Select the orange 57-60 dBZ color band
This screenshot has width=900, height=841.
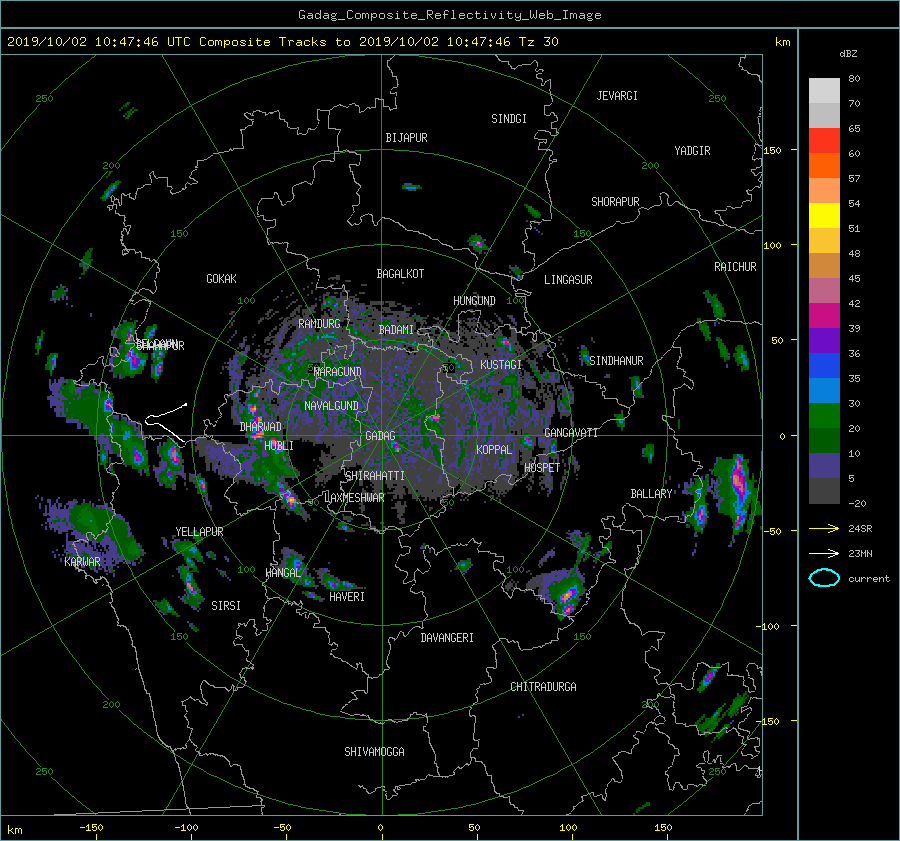pyautogui.click(x=824, y=165)
